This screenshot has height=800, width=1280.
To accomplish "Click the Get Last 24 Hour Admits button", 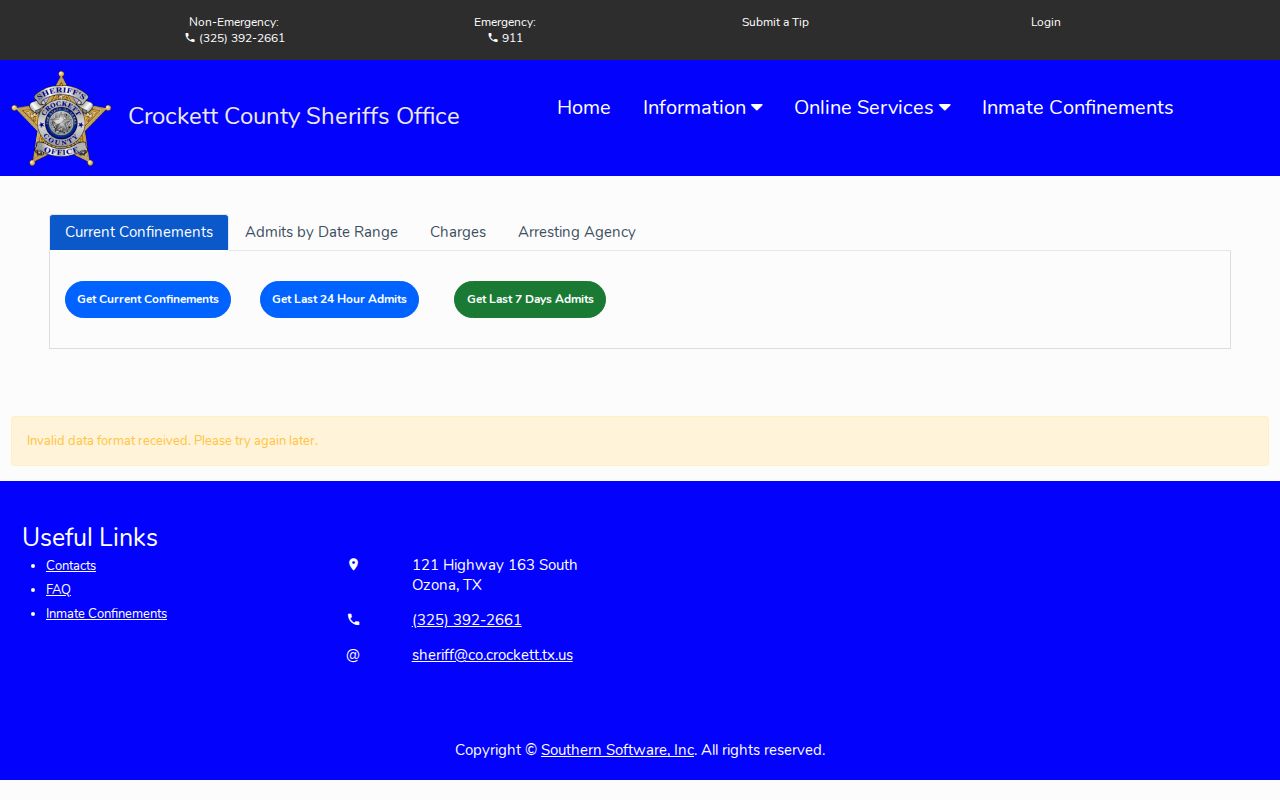I will 339,299.
